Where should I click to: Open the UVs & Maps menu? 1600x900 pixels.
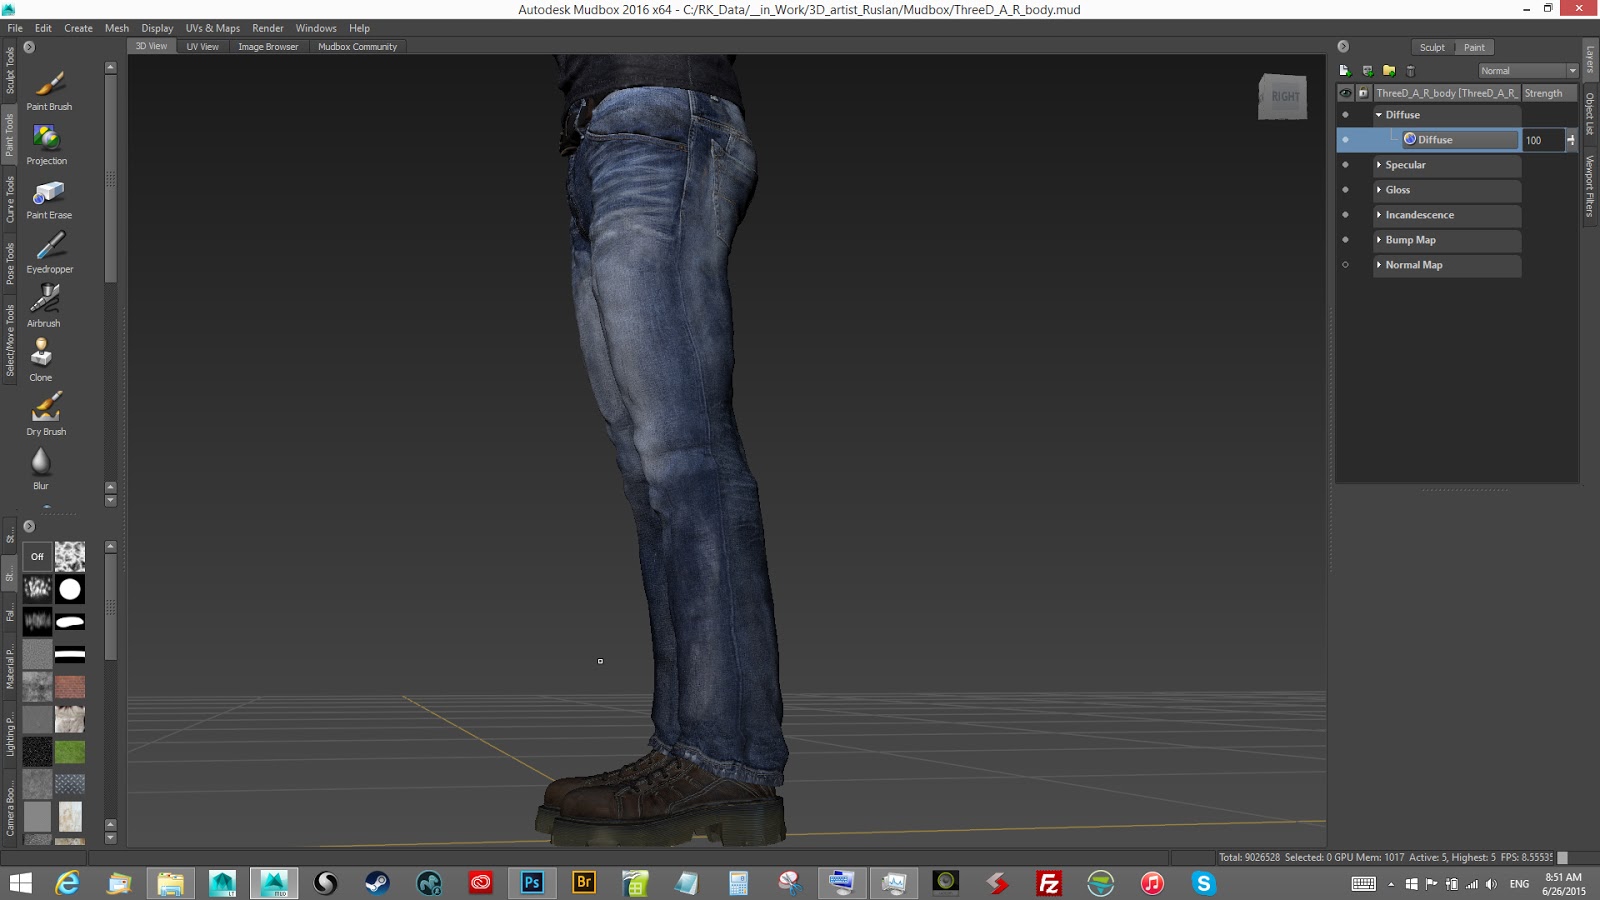pos(213,28)
